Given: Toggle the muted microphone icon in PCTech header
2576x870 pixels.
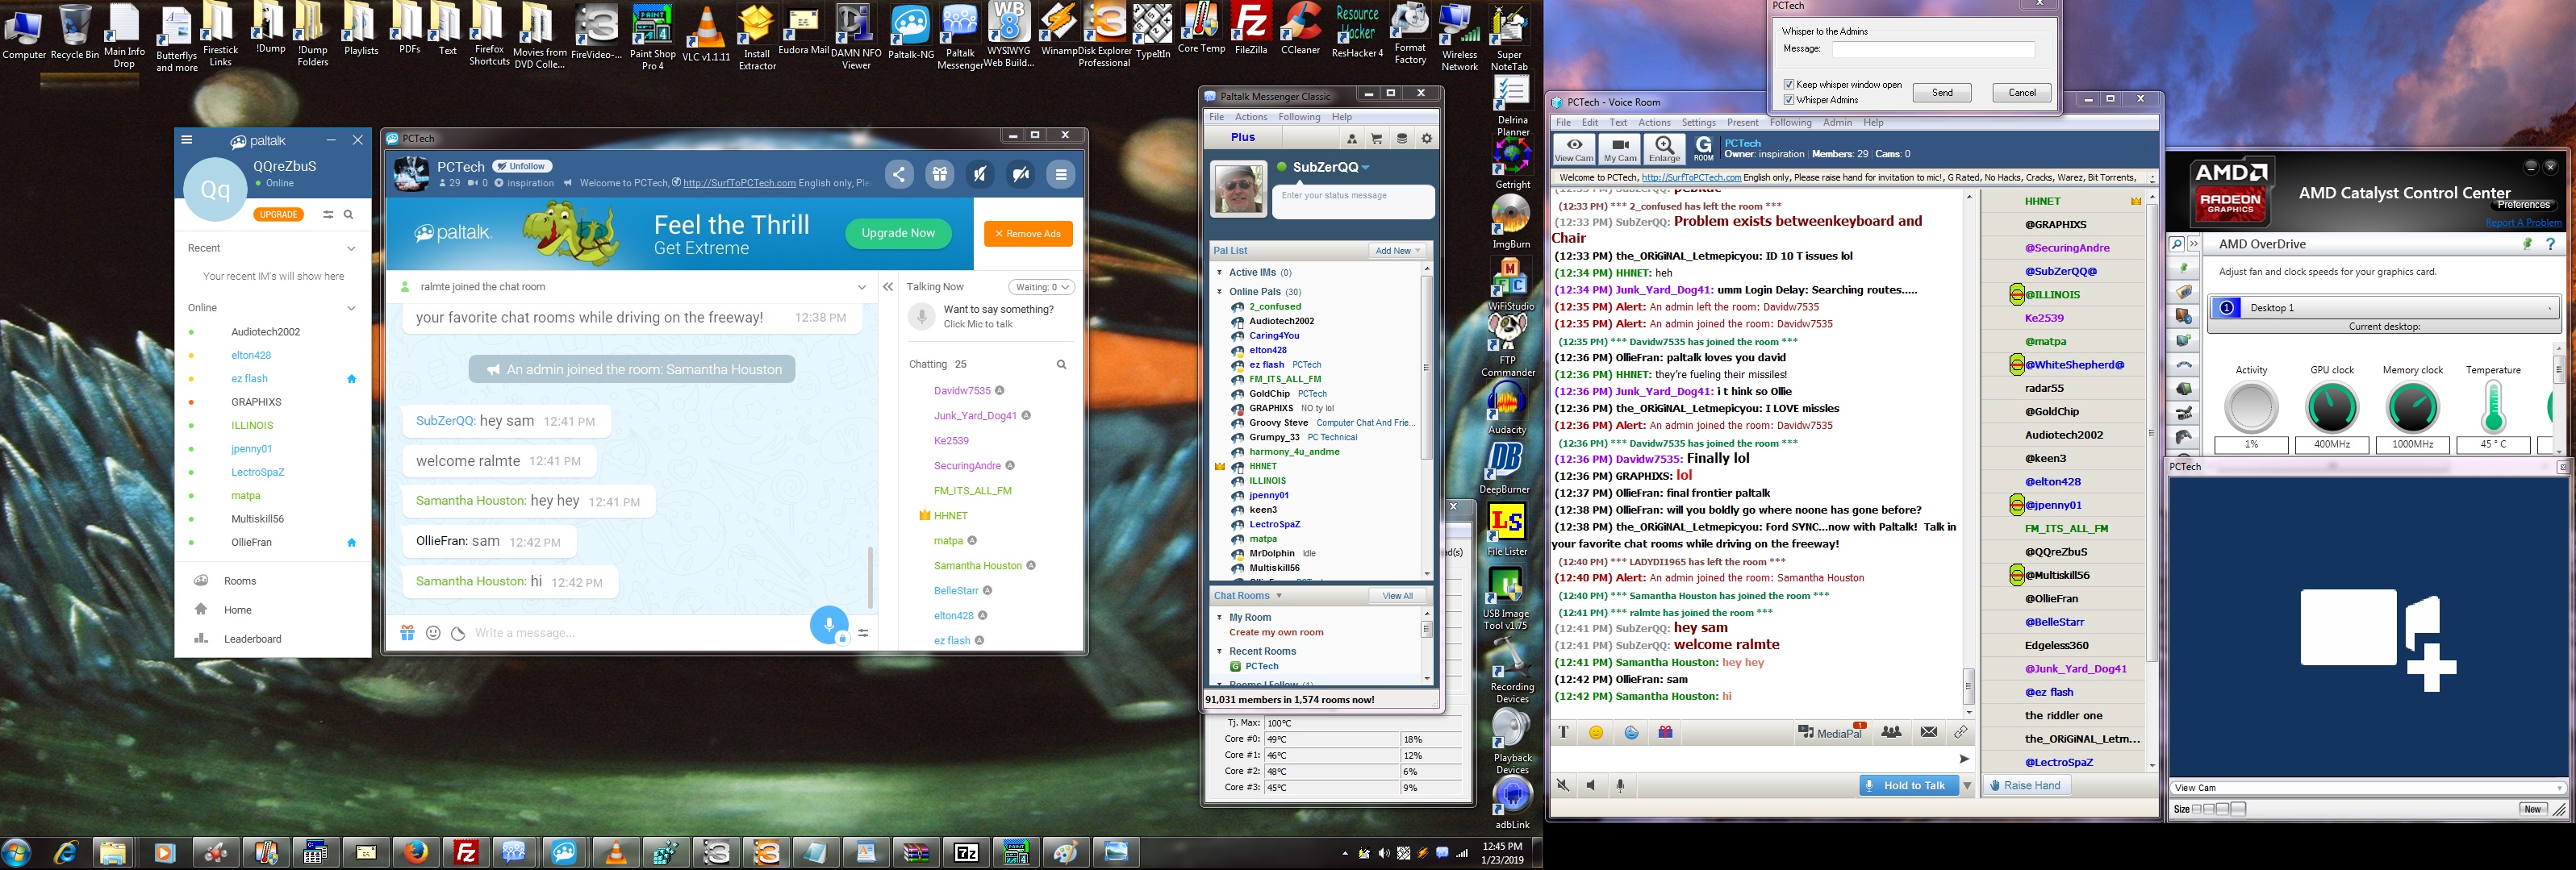Looking at the screenshot, I should point(1021,175).
